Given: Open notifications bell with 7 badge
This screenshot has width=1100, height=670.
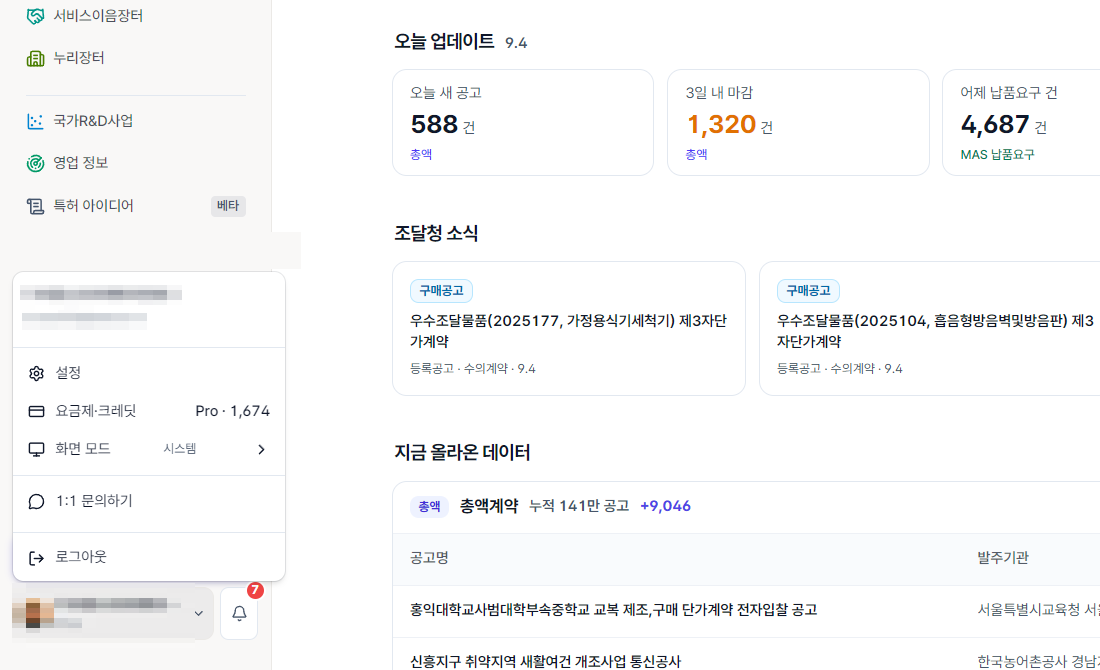Looking at the screenshot, I should click(239, 613).
